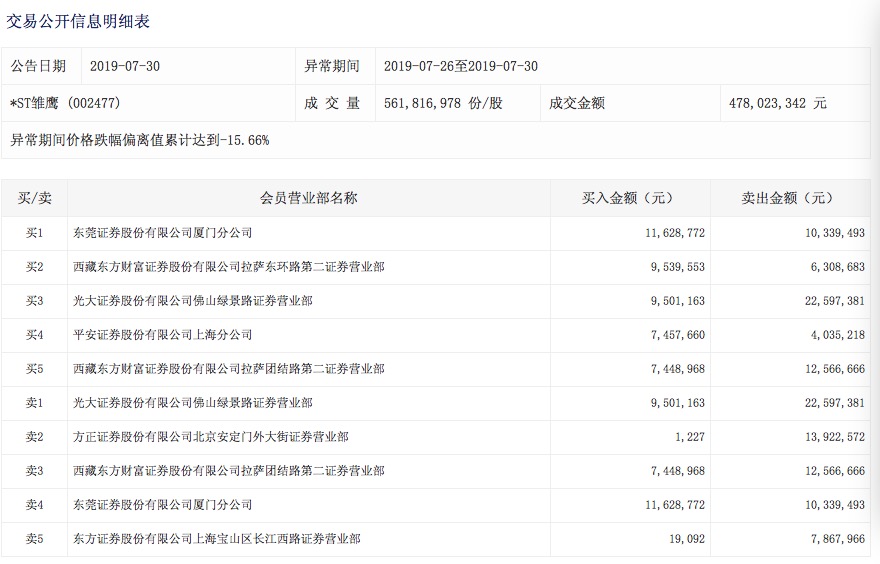Image resolution: width=880 pixels, height=564 pixels.
Task: Click the 卖出金额(元) column header
Action: (788, 198)
